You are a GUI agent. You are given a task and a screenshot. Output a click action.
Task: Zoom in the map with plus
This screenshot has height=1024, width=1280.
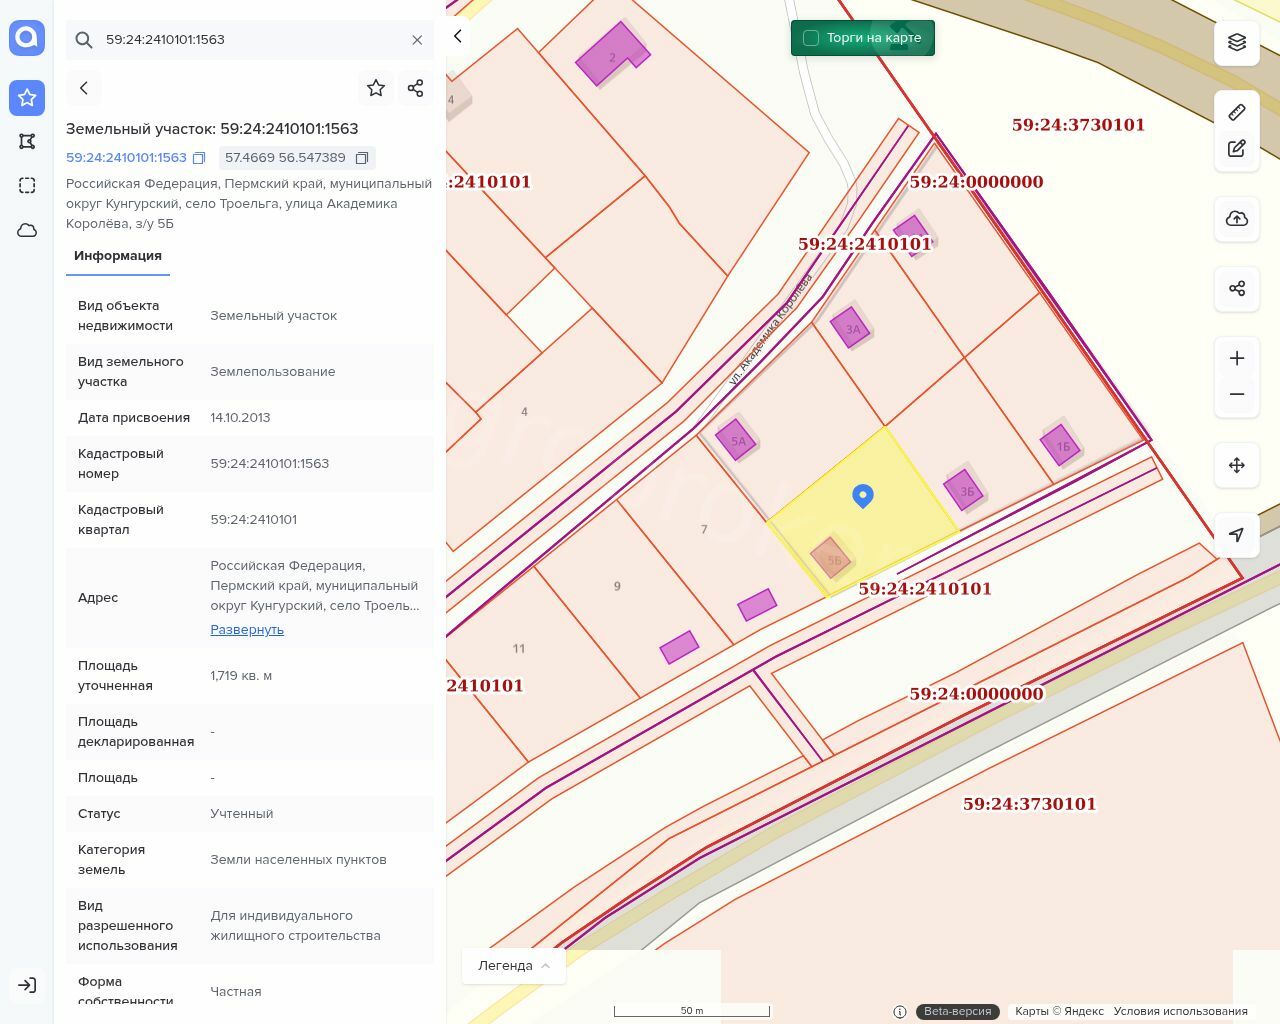point(1236,358)
